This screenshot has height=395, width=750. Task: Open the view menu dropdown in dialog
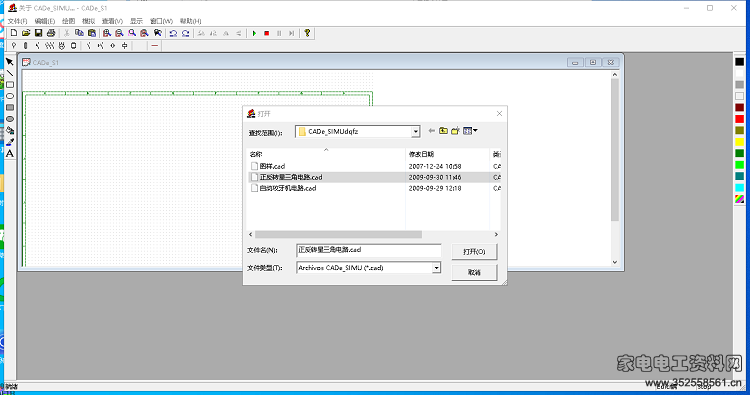click(x=470, y=131)
